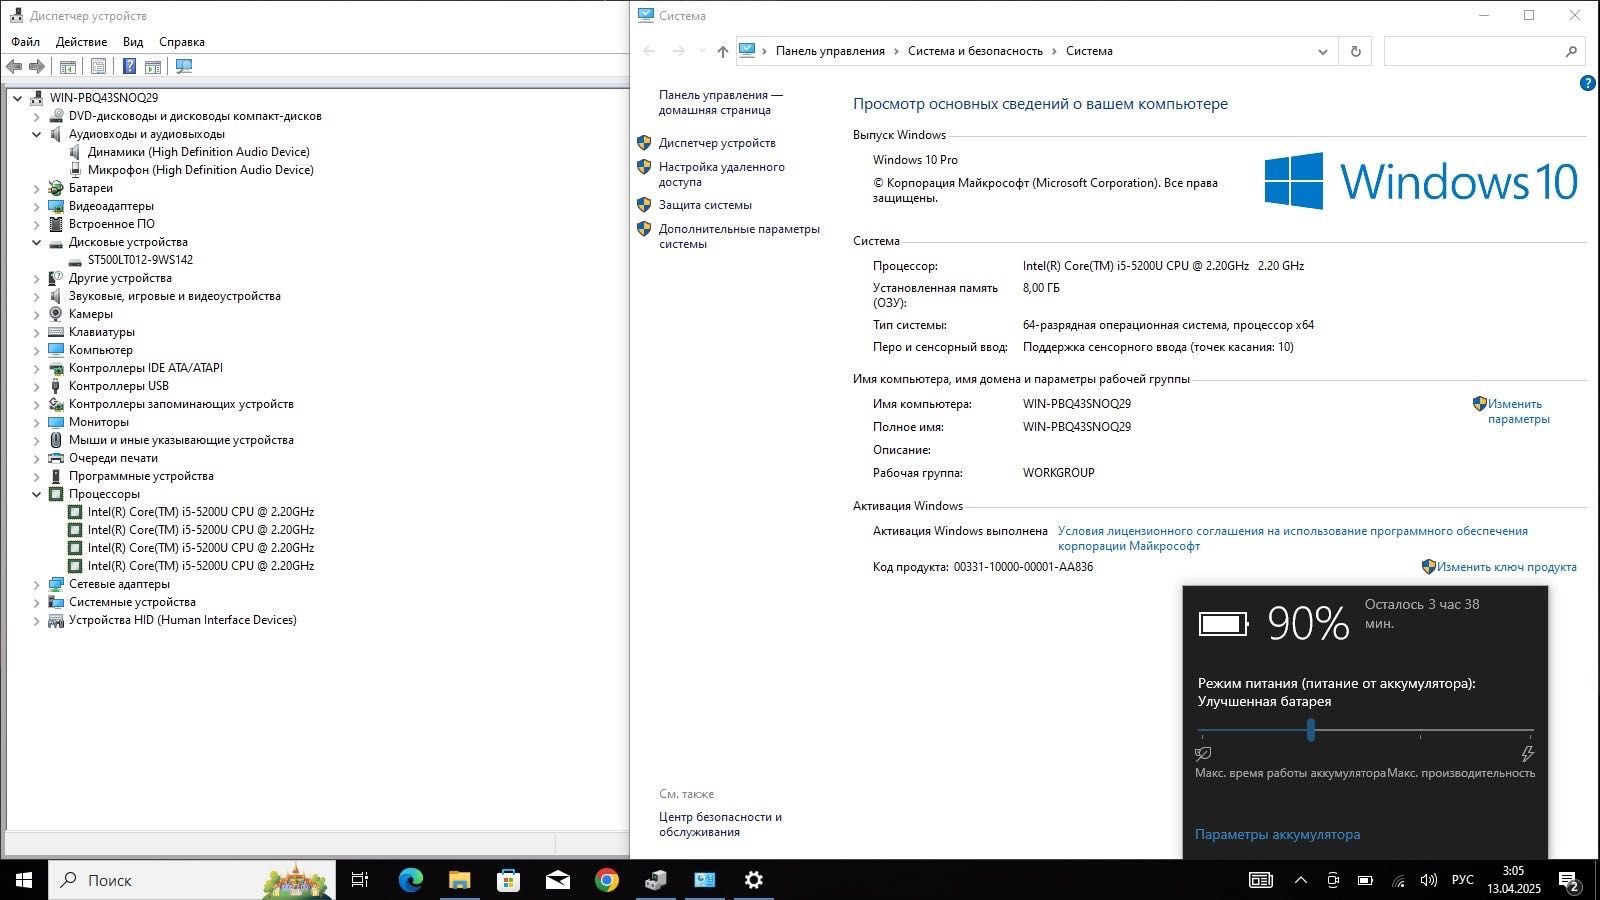1600x900 pixels.
Task: Expand the Видеоадаптеры node arrow
Action: point(37,206)
